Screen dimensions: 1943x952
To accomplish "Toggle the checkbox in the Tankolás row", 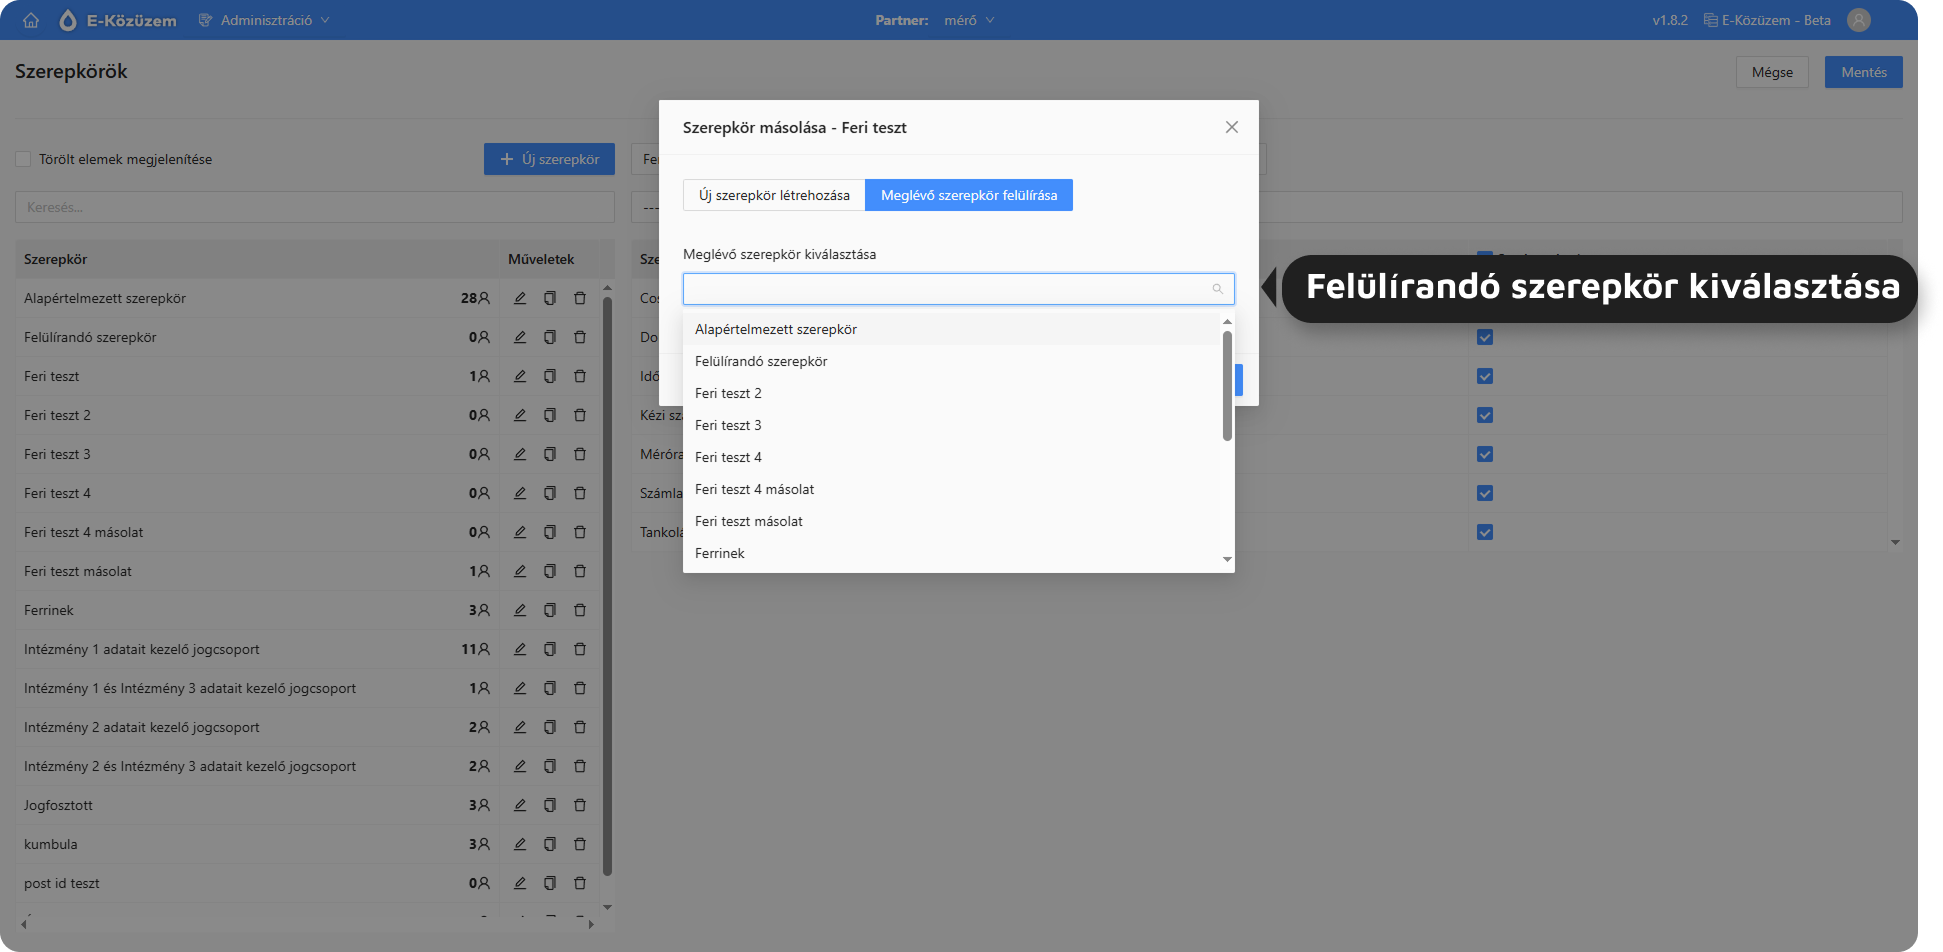I will (1485, 532).
